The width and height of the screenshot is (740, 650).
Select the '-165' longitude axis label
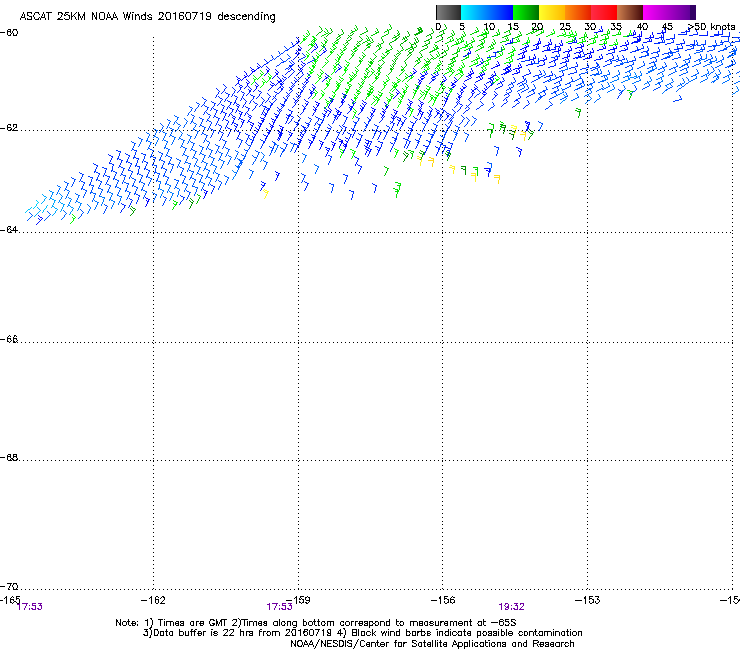coord(10,600)
